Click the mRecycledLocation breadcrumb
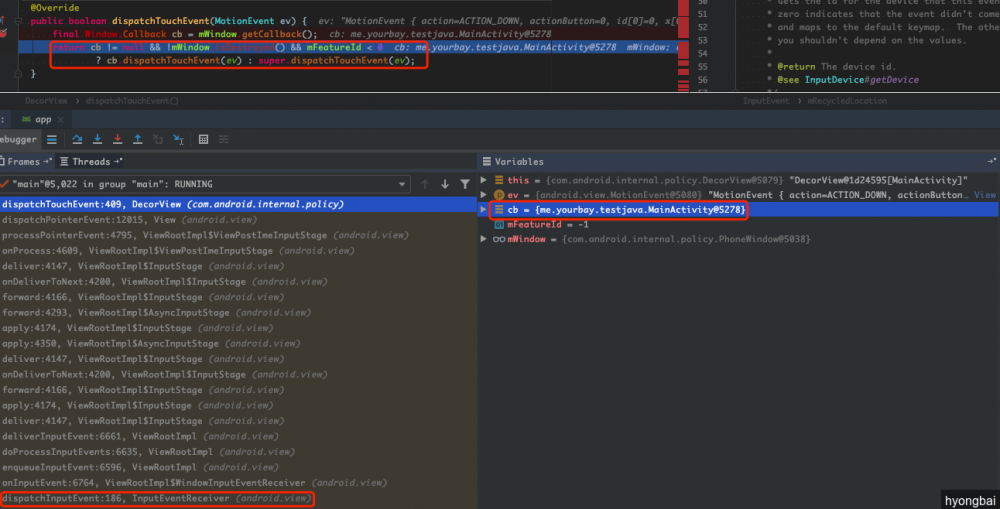 [846, 101]
